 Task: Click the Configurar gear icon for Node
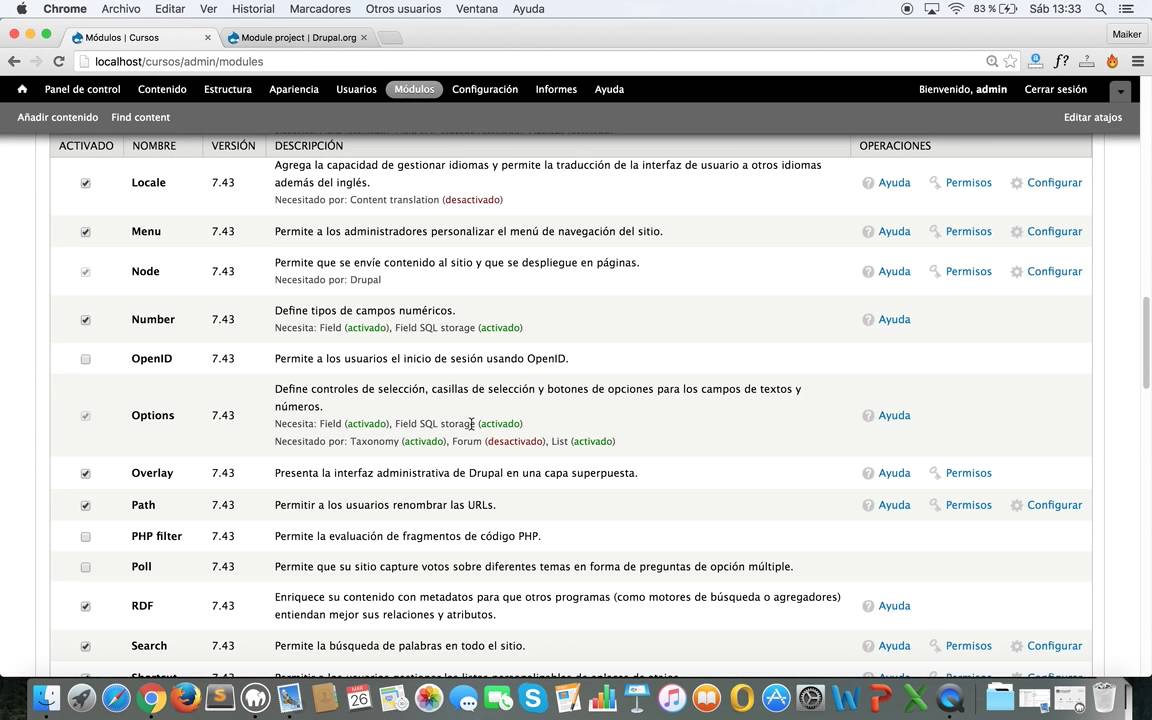coord(1016,272)
